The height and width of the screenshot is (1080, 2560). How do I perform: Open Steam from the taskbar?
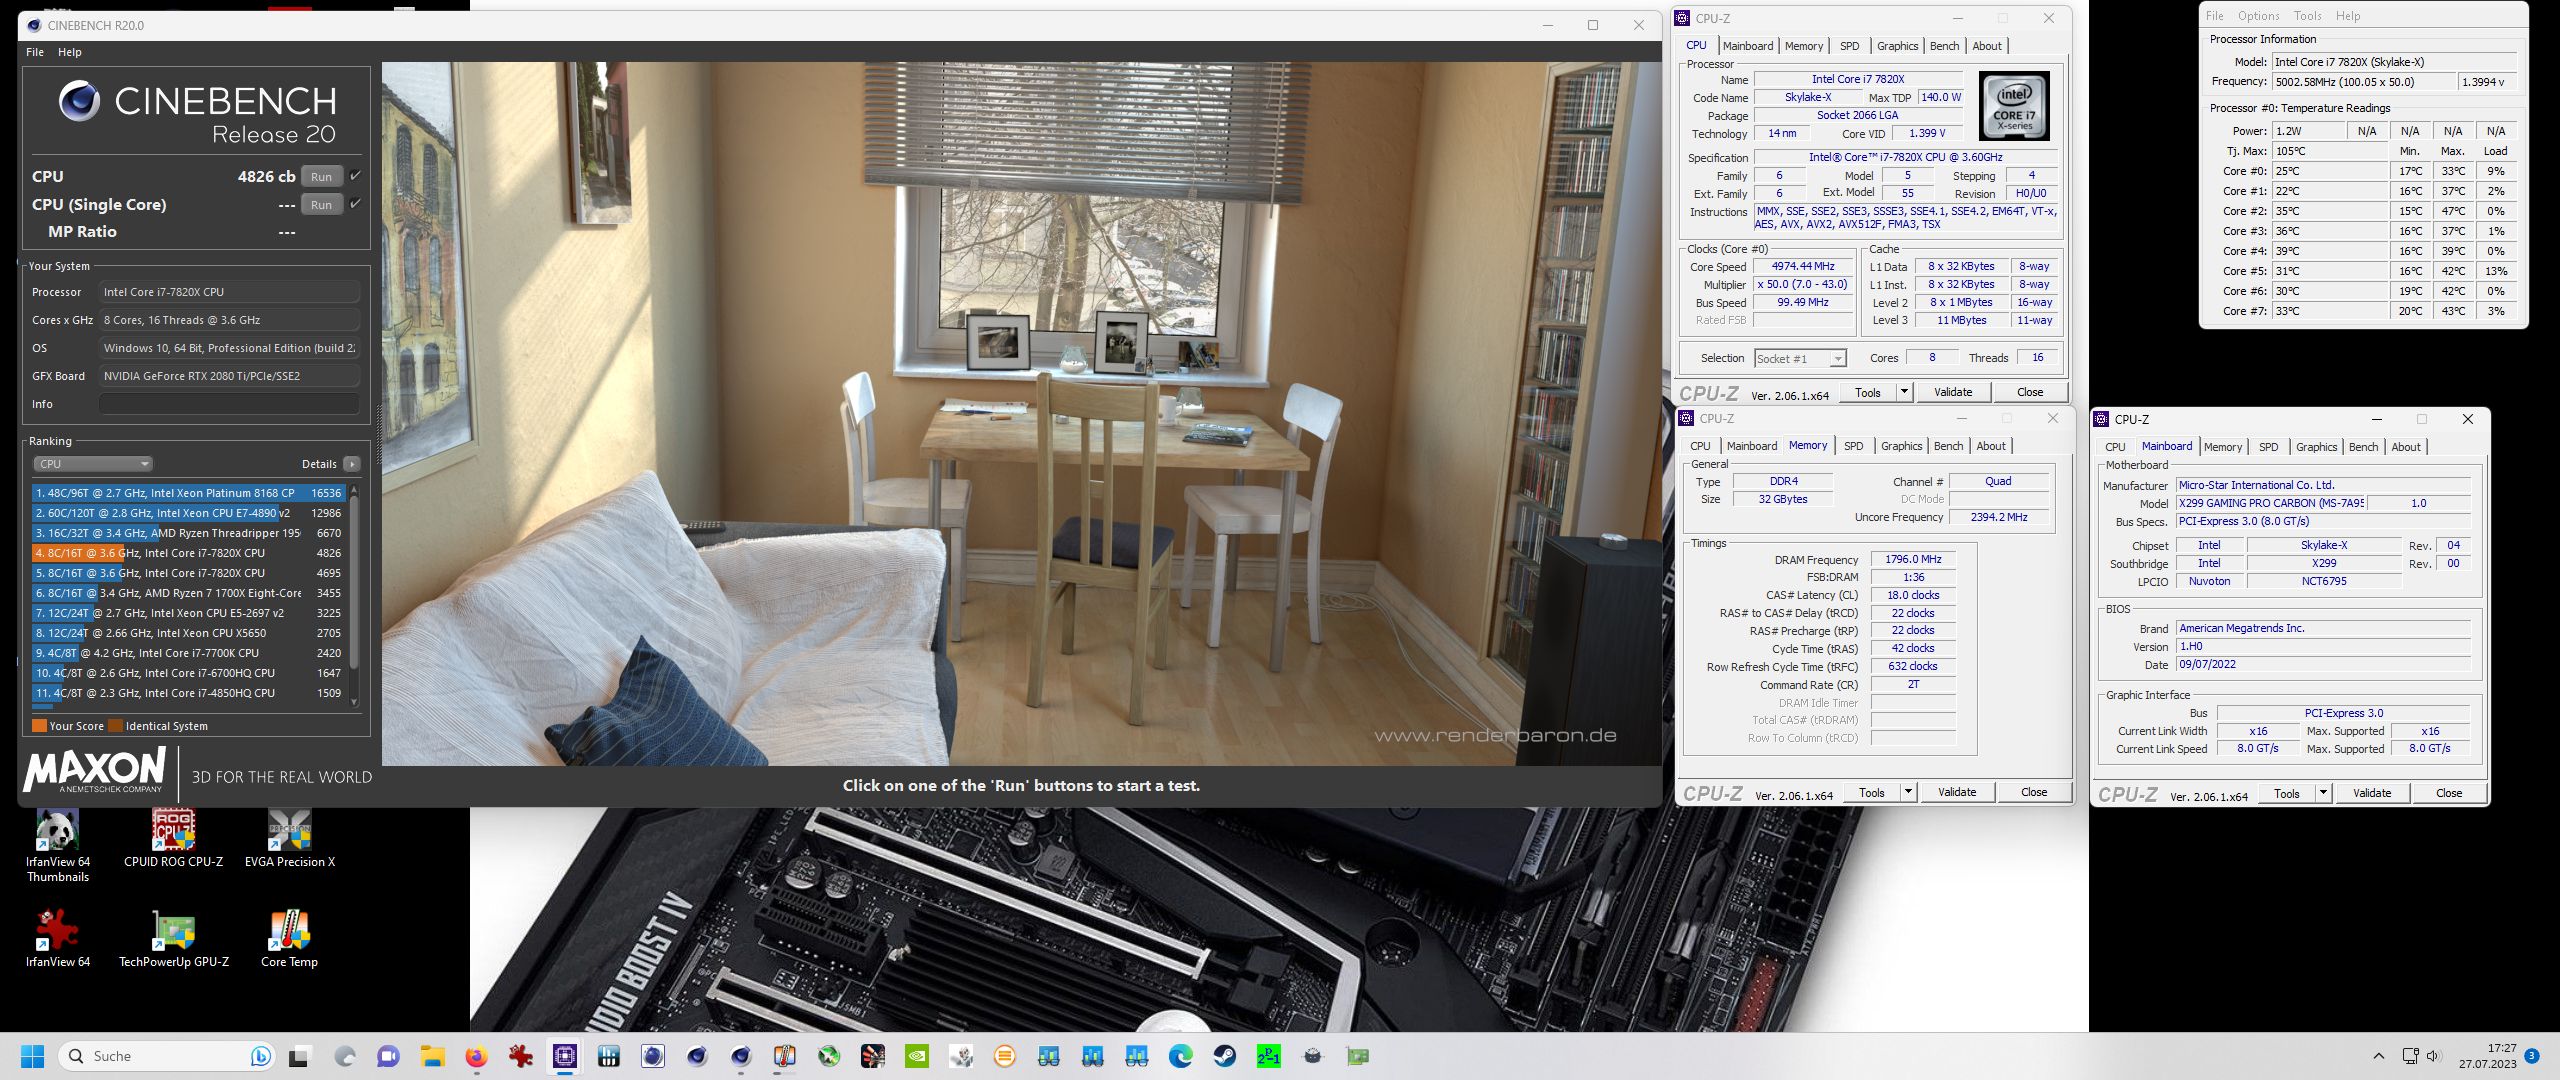[x=1225, y=1056]
